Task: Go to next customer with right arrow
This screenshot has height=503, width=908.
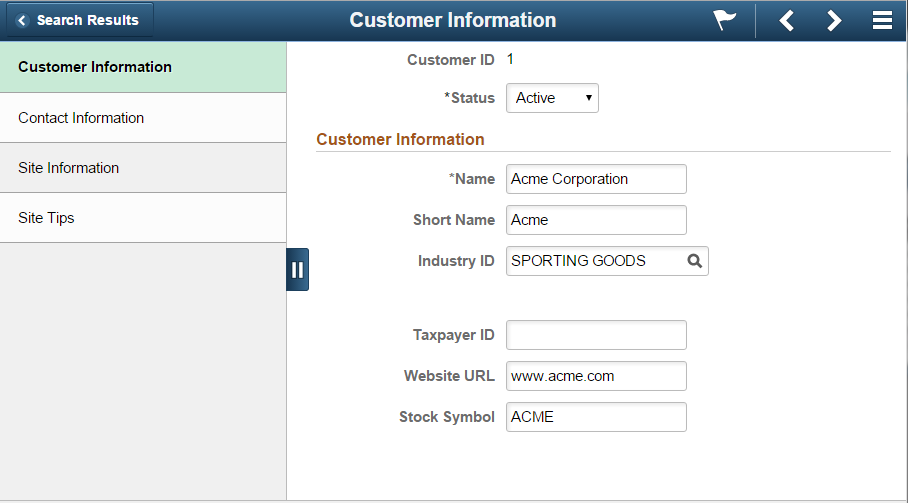Action: click(x=833, y=20)
